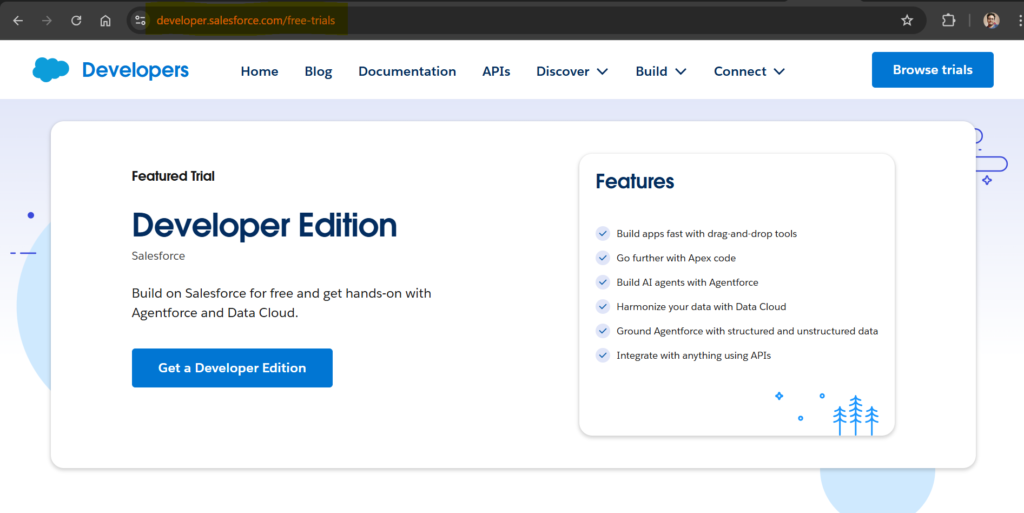Click the checkmark beside Ground Agentforce
The width and height of the screenshot is (1024, 513).
(603, 331)
